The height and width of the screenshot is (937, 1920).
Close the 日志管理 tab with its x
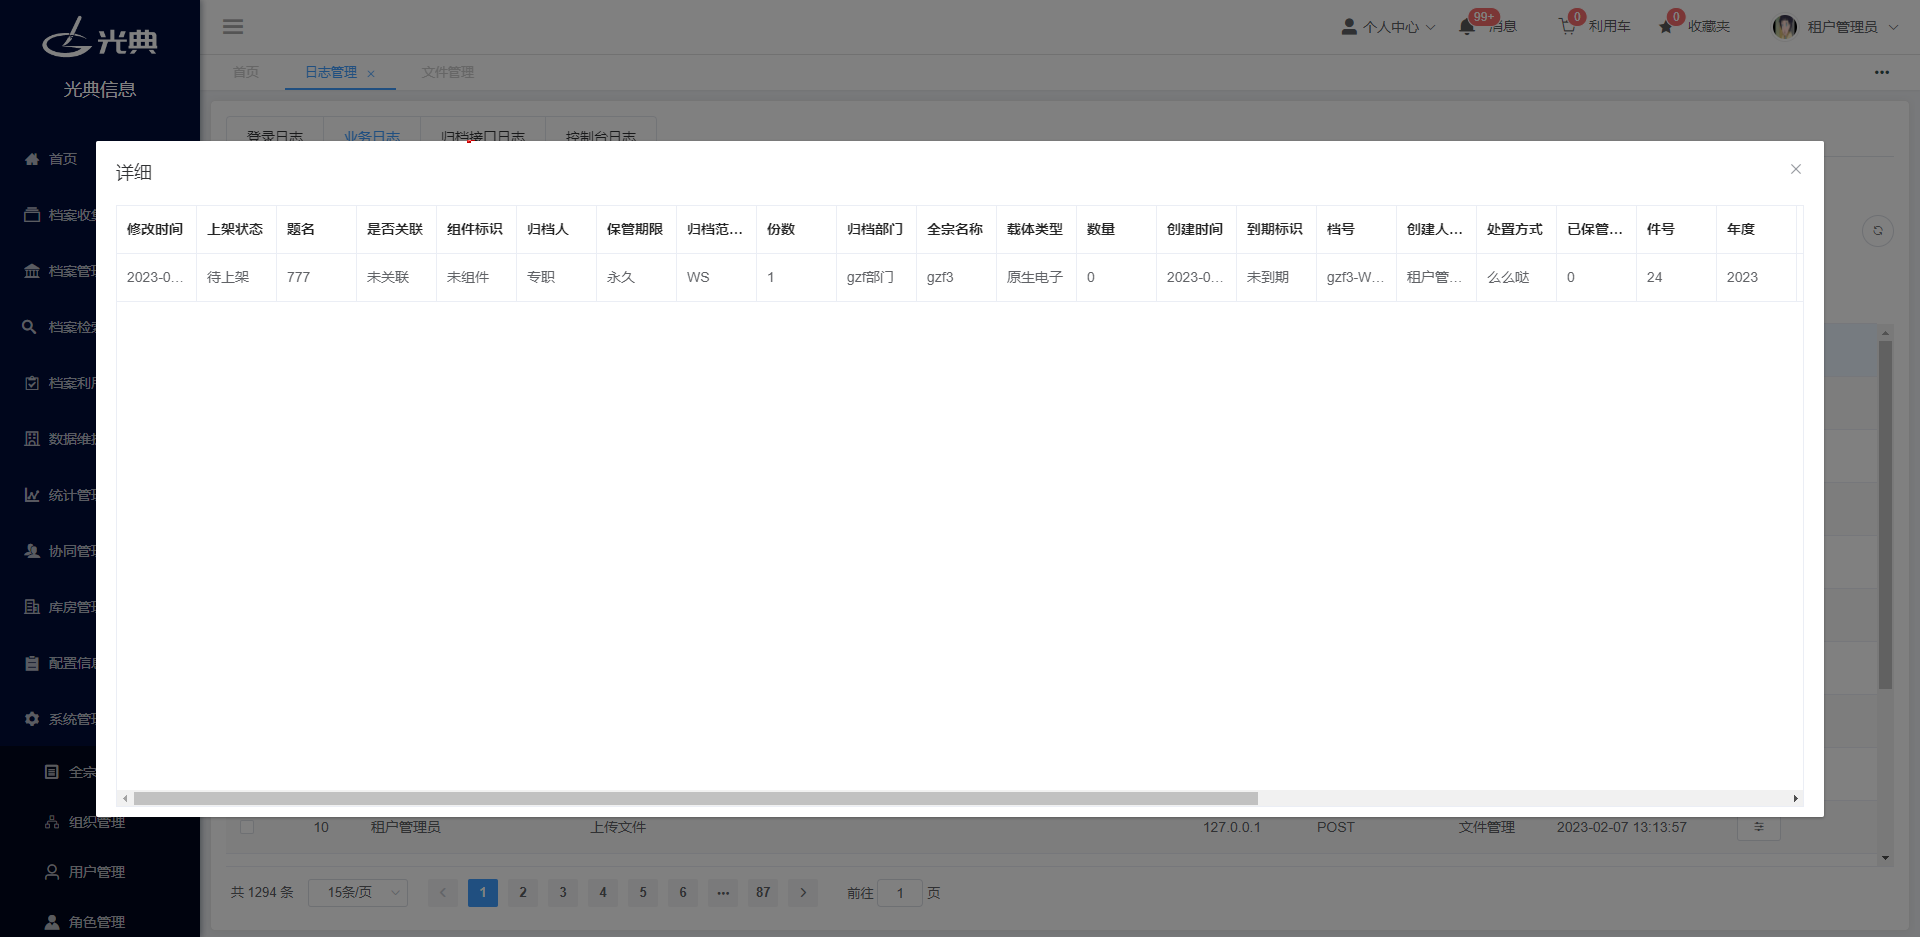coord(371,73)
